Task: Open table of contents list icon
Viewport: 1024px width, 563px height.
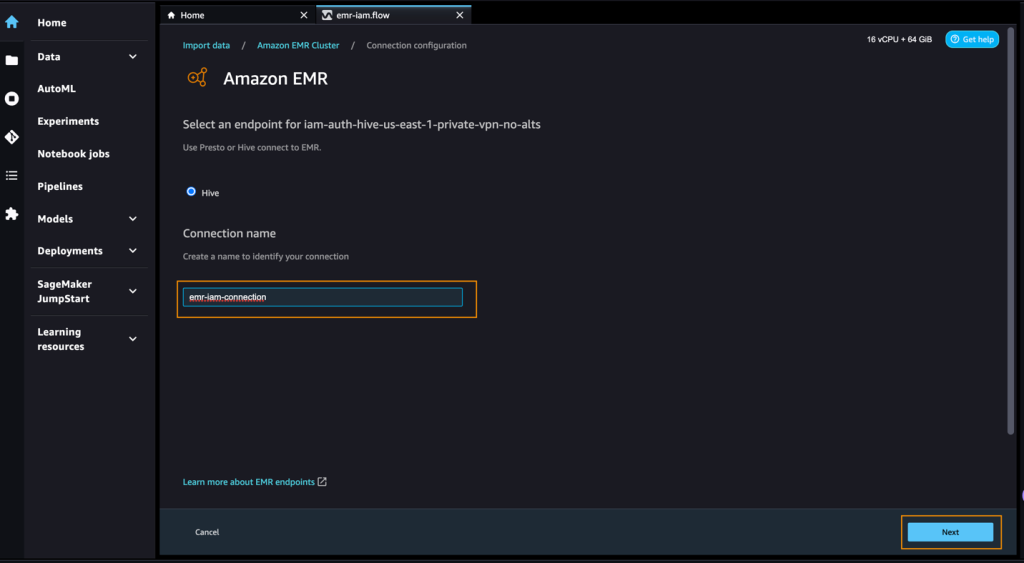Action: [x=12, y=175]
